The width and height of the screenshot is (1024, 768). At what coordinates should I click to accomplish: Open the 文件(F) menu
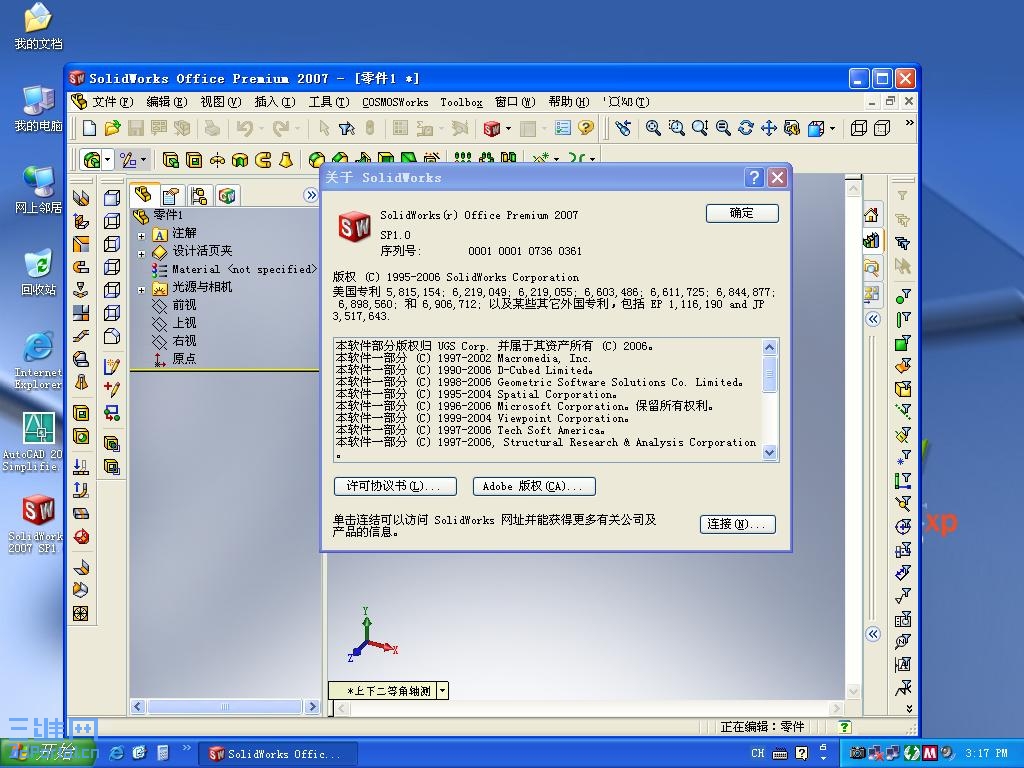pos(112,102)
